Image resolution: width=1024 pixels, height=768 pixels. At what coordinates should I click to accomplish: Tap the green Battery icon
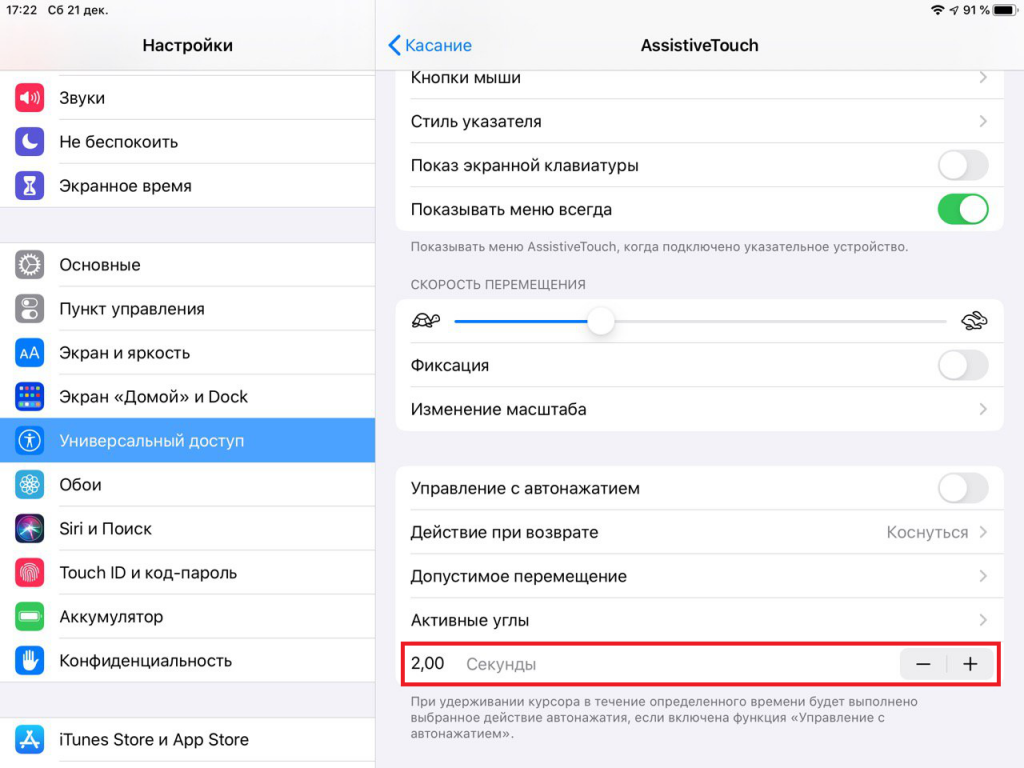(x=30, y=617)
